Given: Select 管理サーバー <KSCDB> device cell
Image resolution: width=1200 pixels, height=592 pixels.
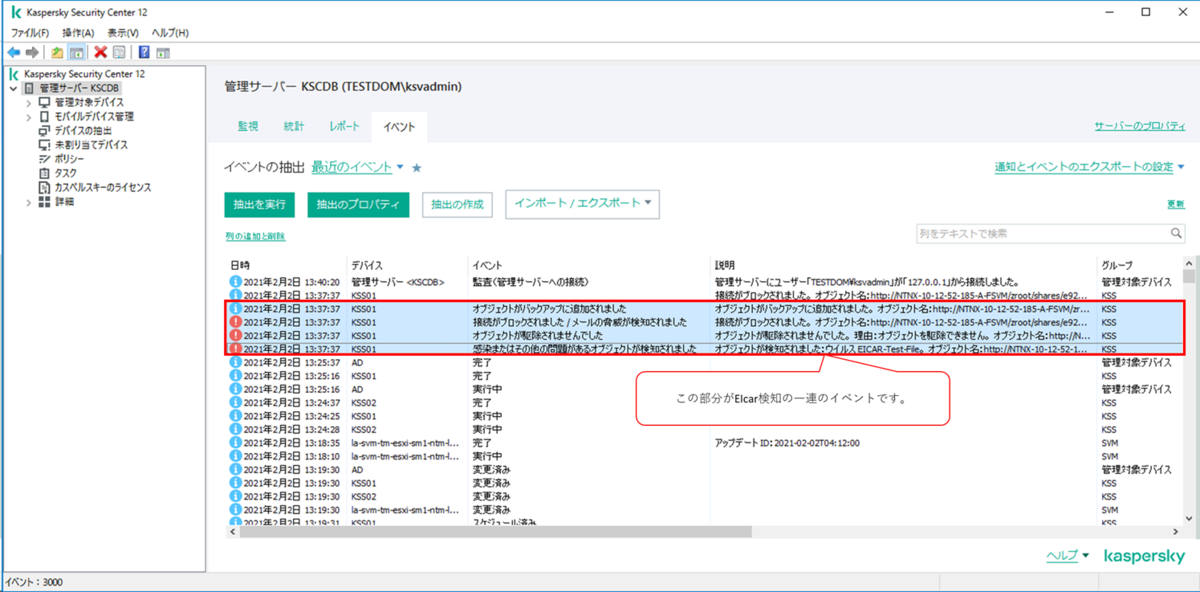Looking at the screenshot, I should [x=398, y=282].
